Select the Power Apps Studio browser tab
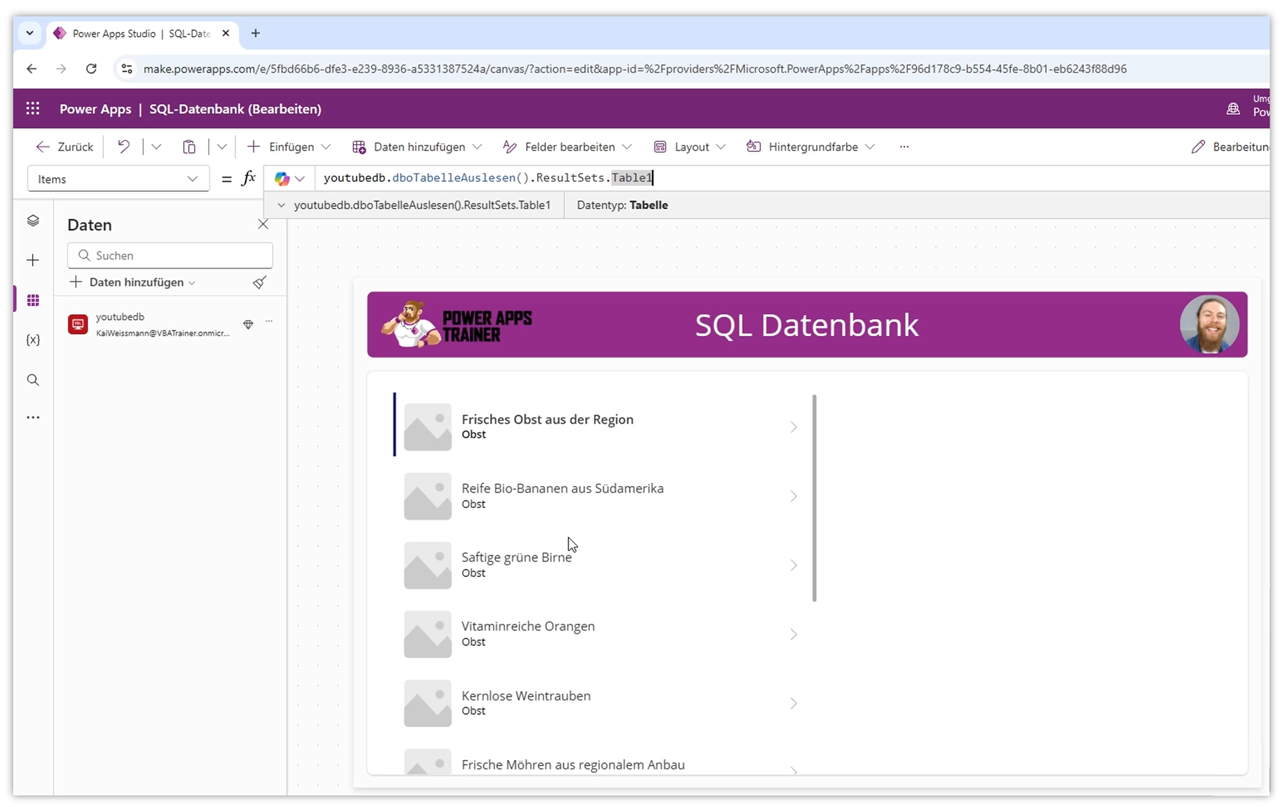 pos(142,33)
